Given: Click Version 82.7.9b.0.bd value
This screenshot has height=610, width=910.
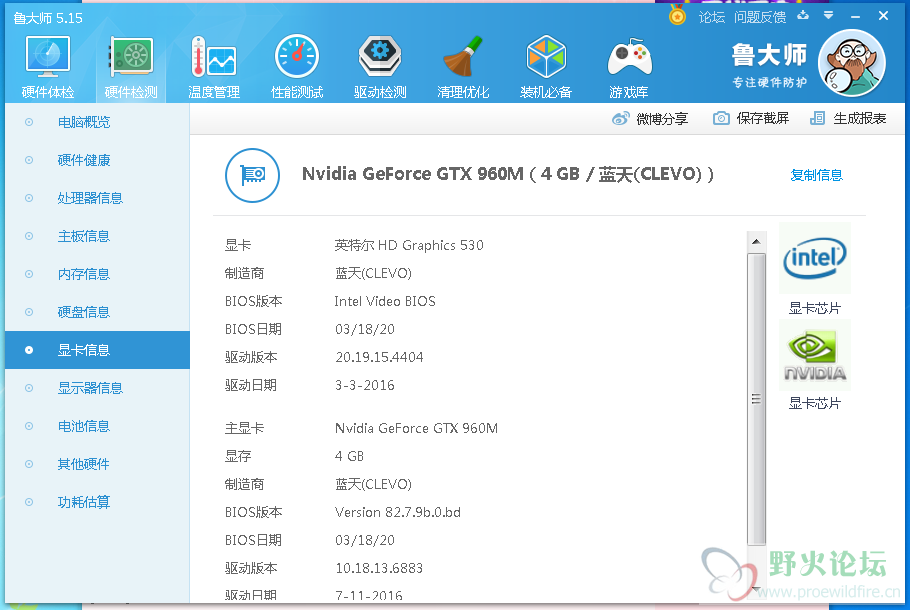Looking at the screenshot, I should [398, 512].
